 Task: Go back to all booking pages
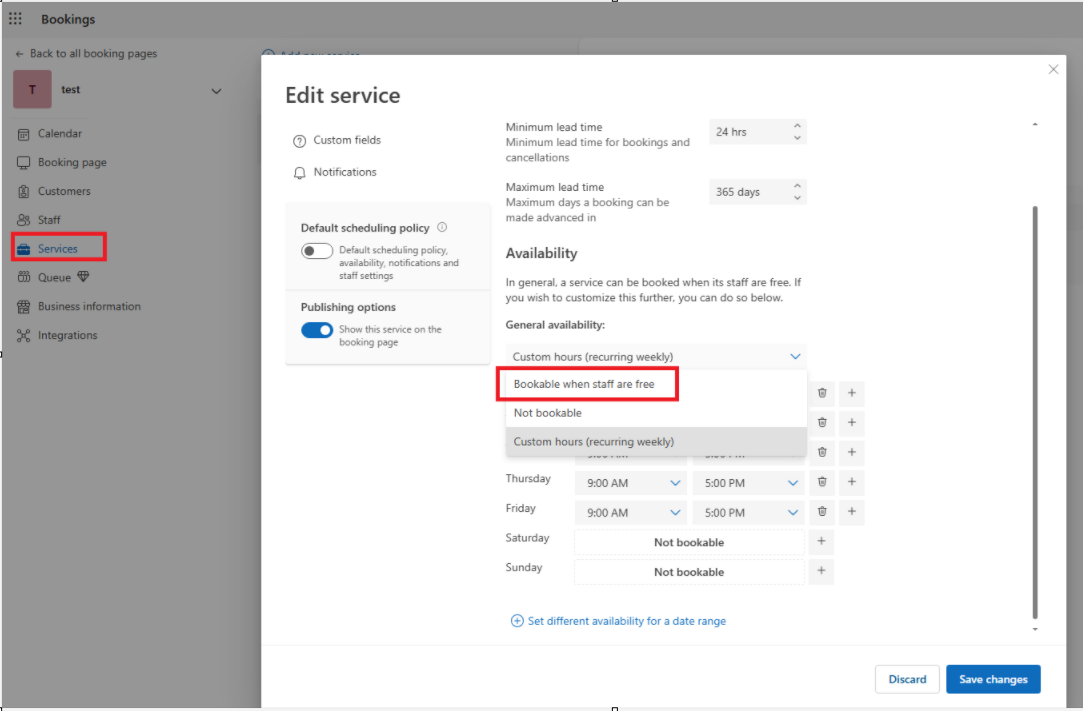tap(86, 53)
